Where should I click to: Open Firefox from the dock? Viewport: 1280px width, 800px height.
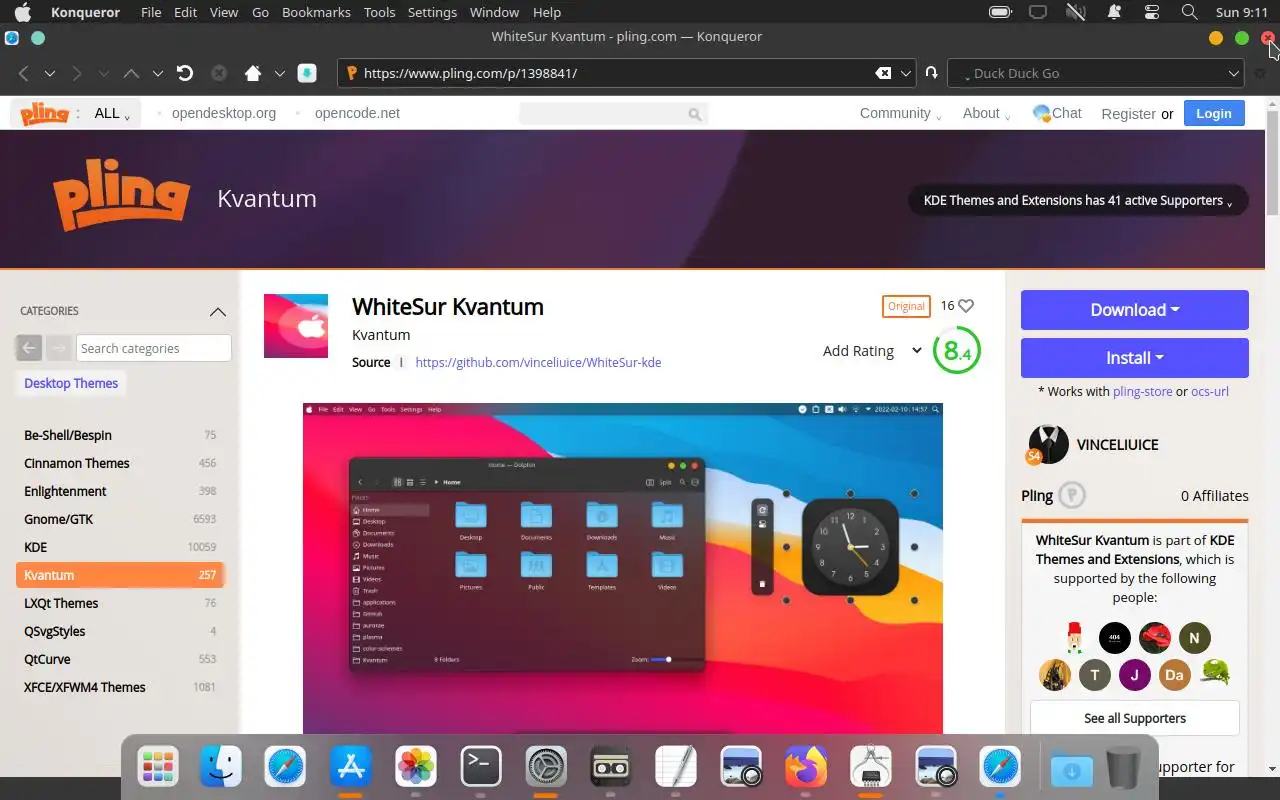(806, 767)
